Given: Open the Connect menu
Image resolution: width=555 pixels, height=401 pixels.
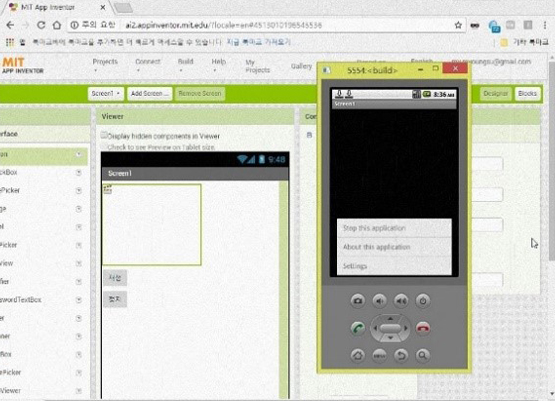Looking at the screenshot, I should (148, 65).
